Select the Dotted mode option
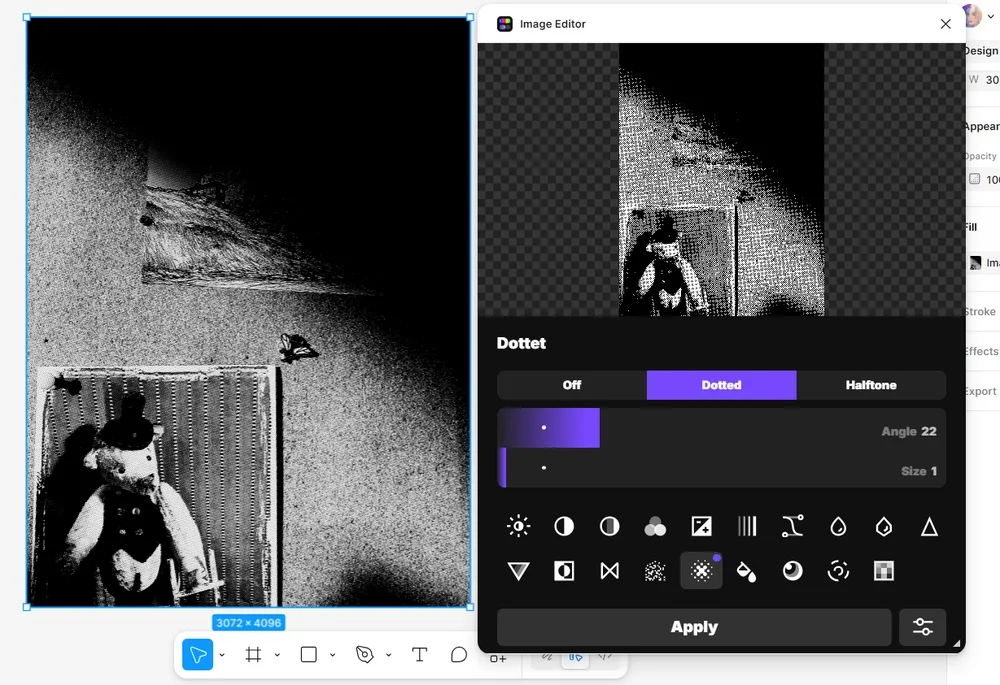Viewport: 1000px width, 685px height. point(721,385)
